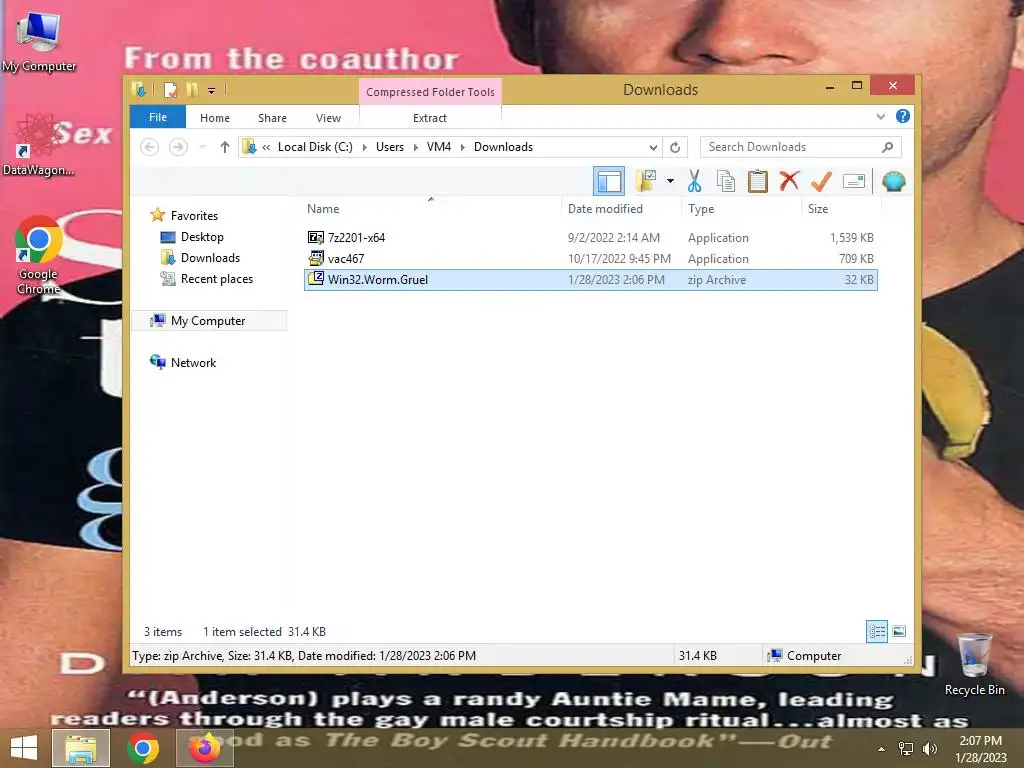Image resolution: width=1024 pixels, height=768 pixels.
Task: Open the File menu tab
Action: coord(158,117)
